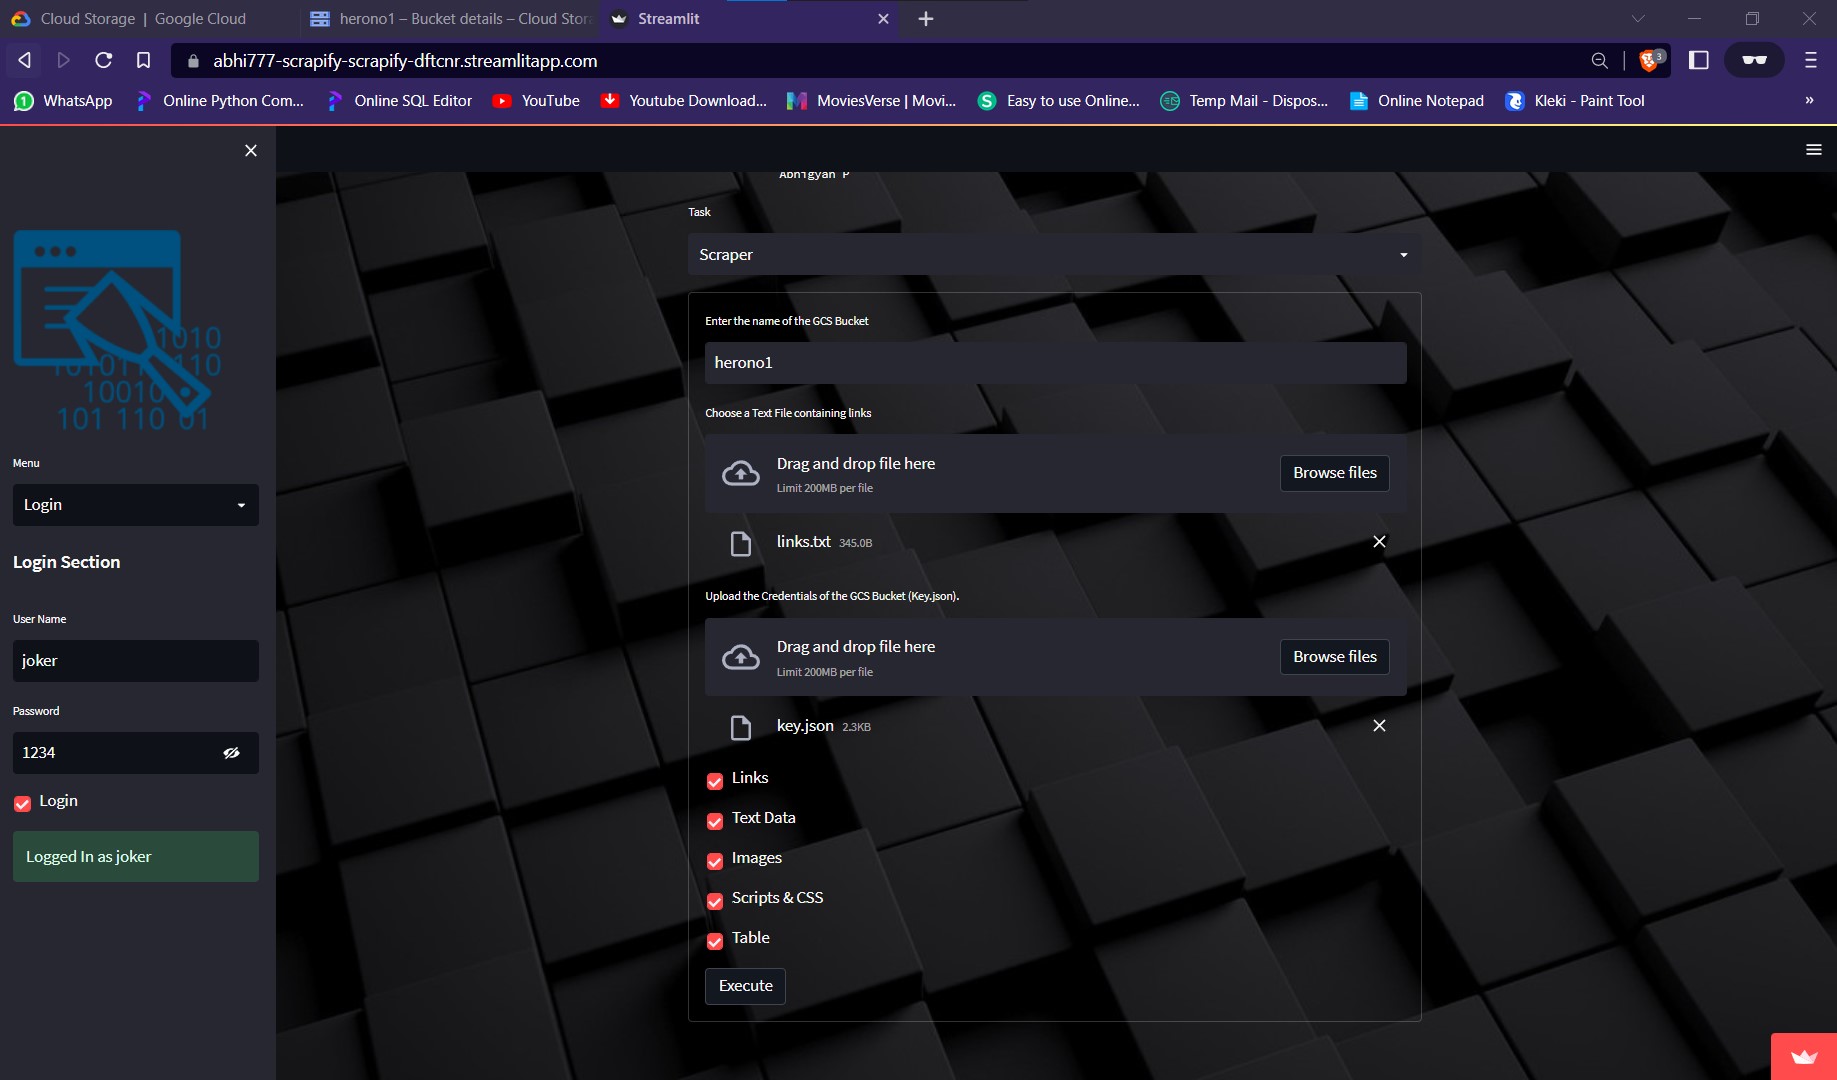
Task: Click the site lock icon in address bar
Action: (193, 61)
